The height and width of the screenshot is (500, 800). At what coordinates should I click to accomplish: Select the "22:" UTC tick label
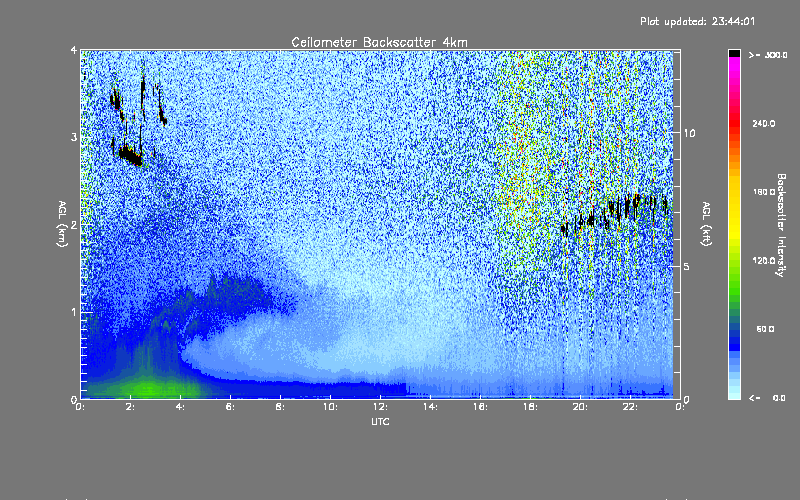point(631,407)
